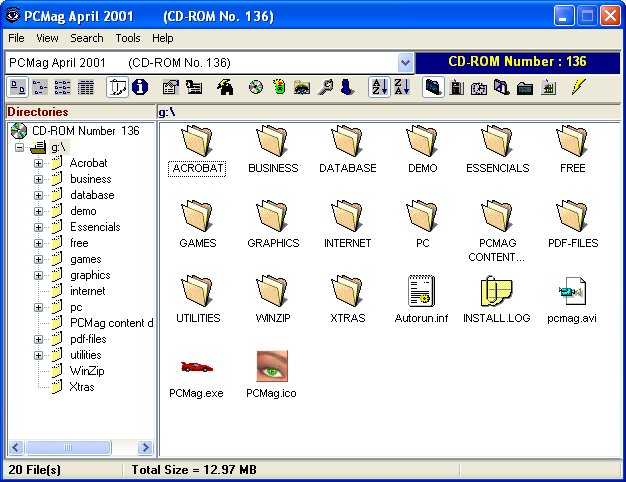The height and width of the screenshot is (482, 626).
Task: Select Xtras in directory tree
Action: 82,387
